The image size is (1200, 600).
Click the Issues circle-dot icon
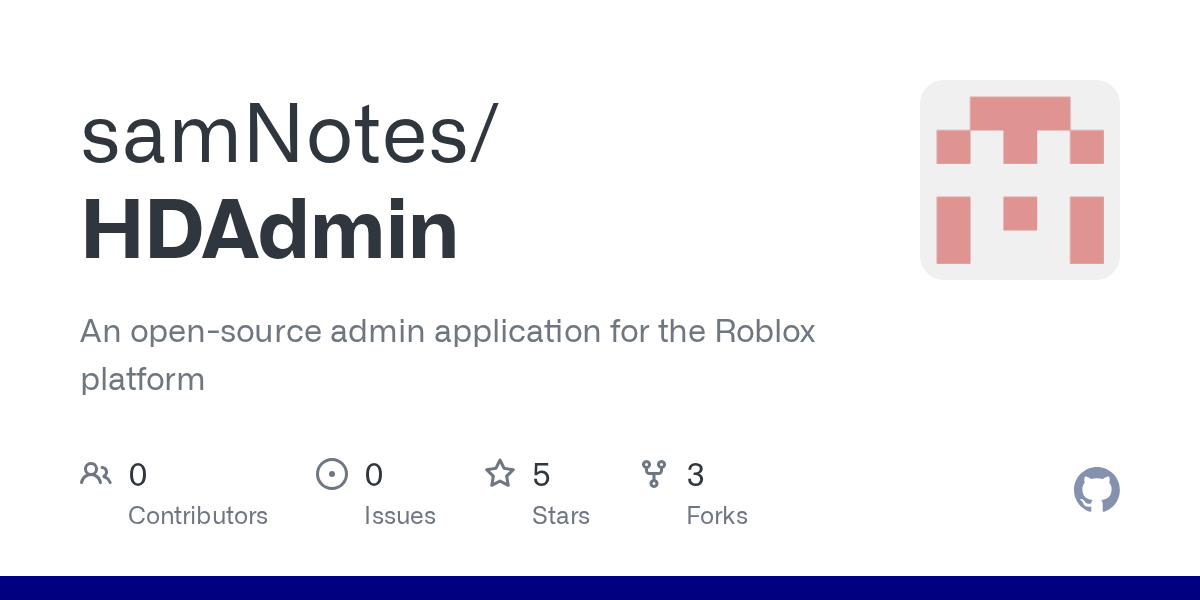point(332,474)
